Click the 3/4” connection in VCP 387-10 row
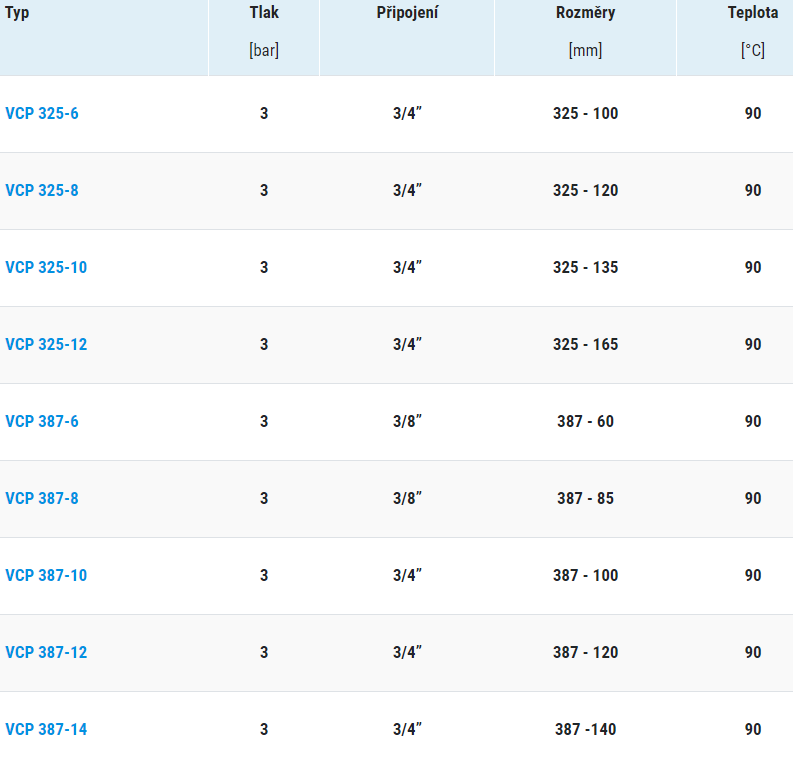 click(407, 575)
